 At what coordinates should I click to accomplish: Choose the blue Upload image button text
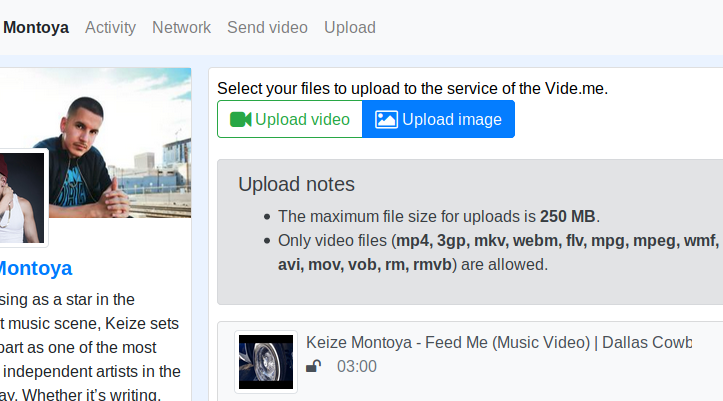pos(452,119)
